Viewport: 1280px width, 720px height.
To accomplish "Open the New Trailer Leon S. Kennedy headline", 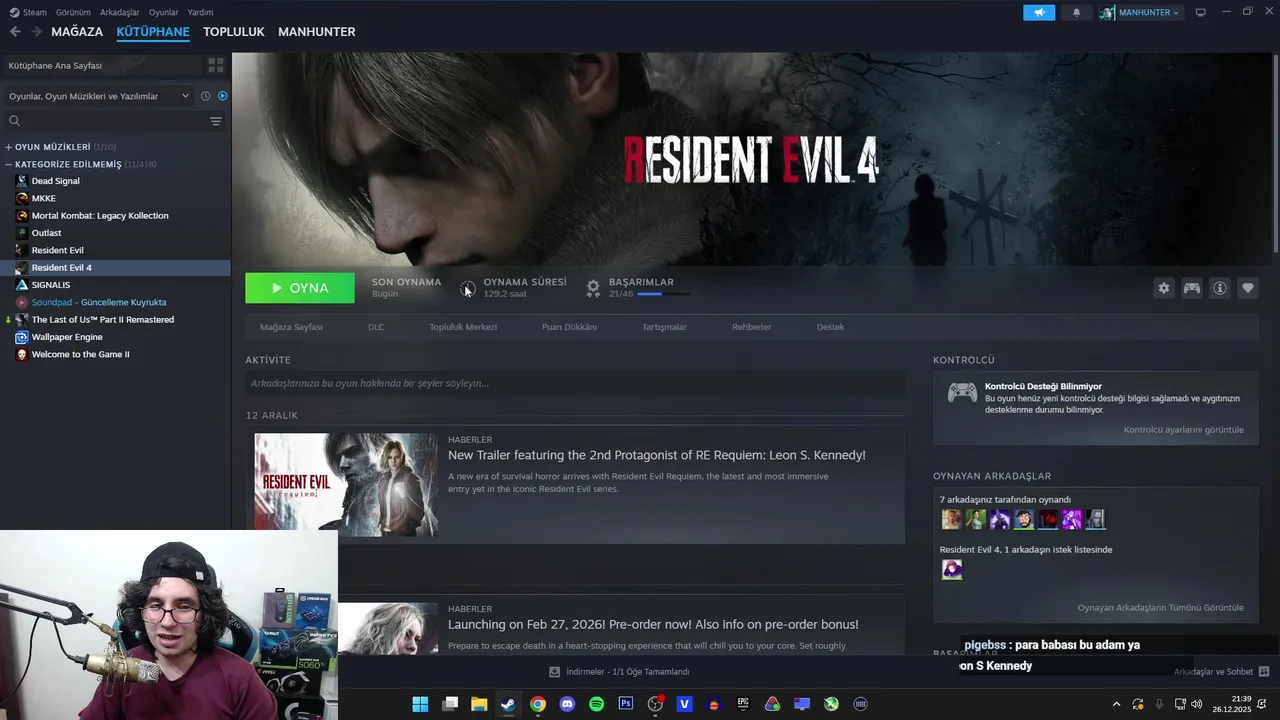I will (657, 455).
